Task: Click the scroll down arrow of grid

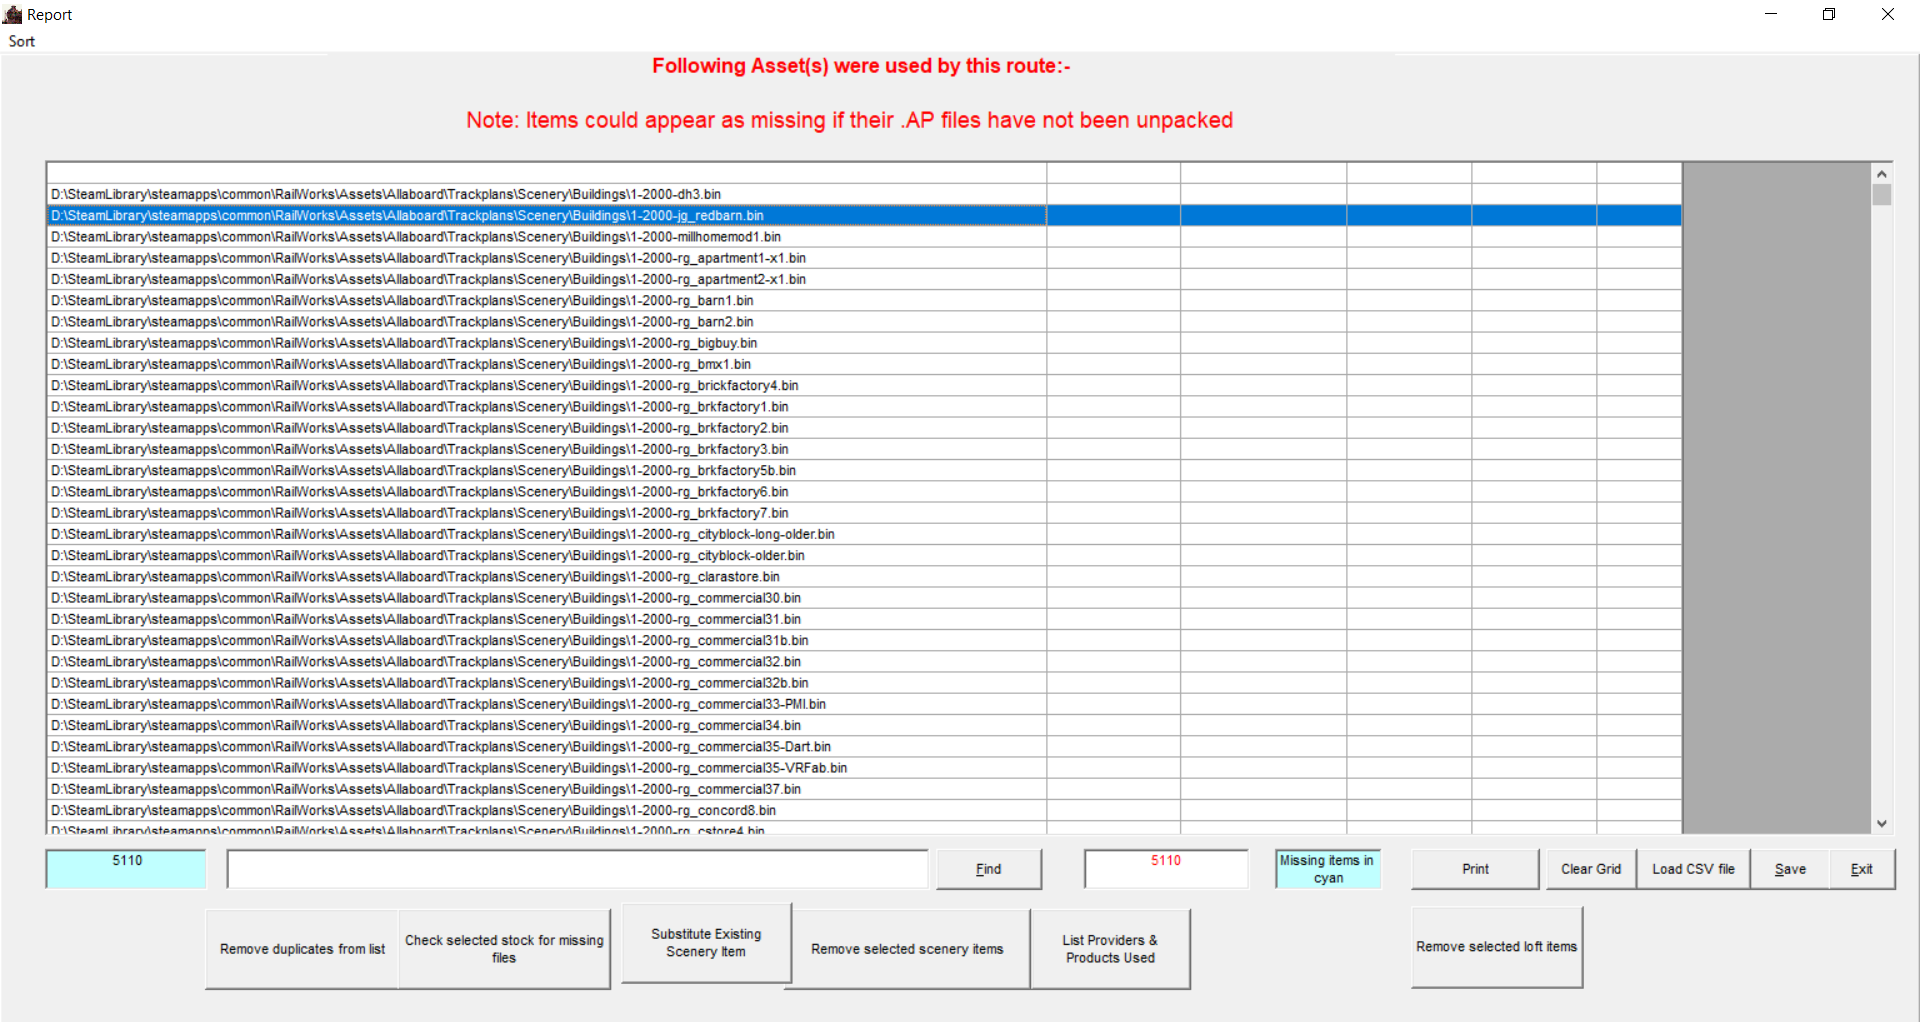Action: 1881,823
